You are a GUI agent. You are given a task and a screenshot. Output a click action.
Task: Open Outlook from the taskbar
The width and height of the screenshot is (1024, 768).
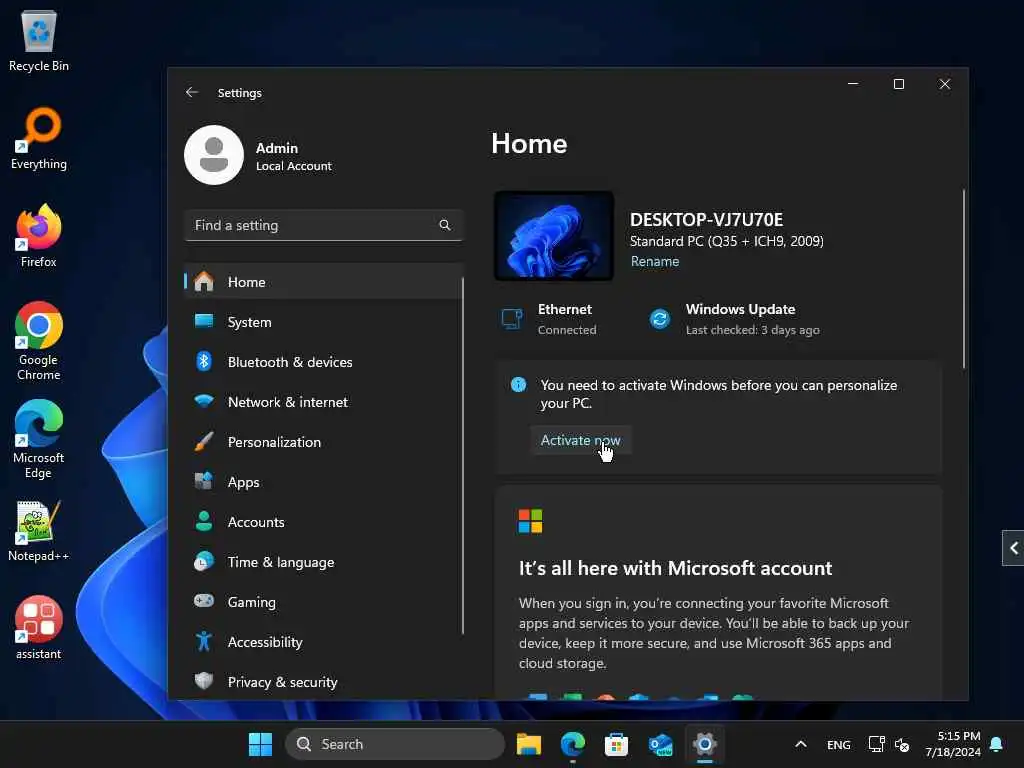(660, 744)
